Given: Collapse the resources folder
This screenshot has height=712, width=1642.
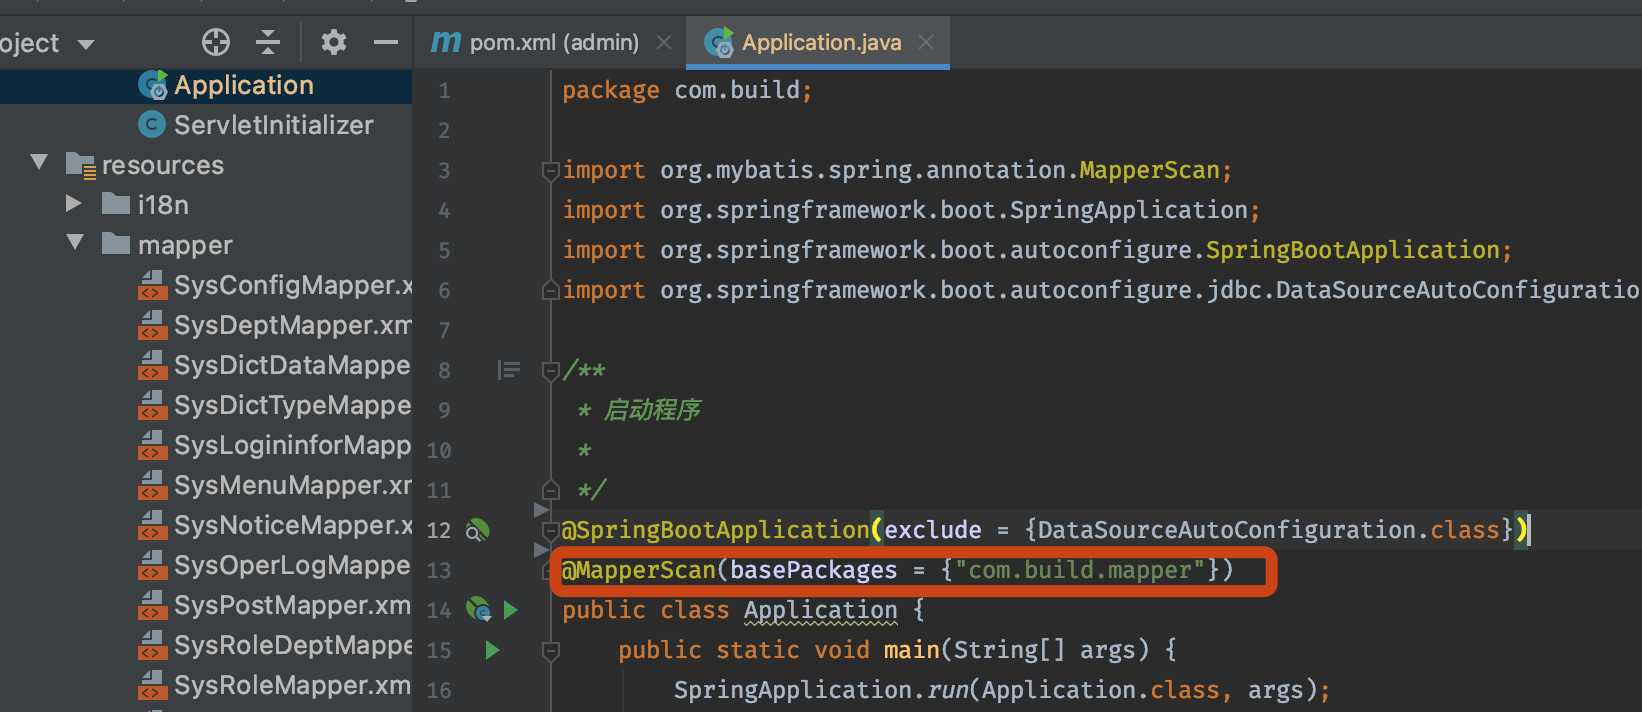Looking at the screenshot, I should pyautogui.click(x=39, y=163).
